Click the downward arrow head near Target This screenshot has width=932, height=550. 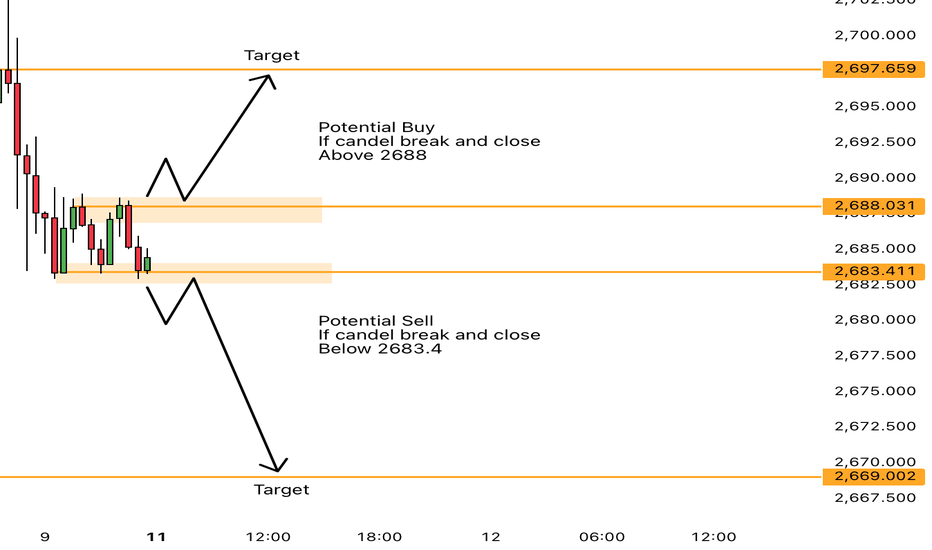pyautogui.click(x=275, y=465)
